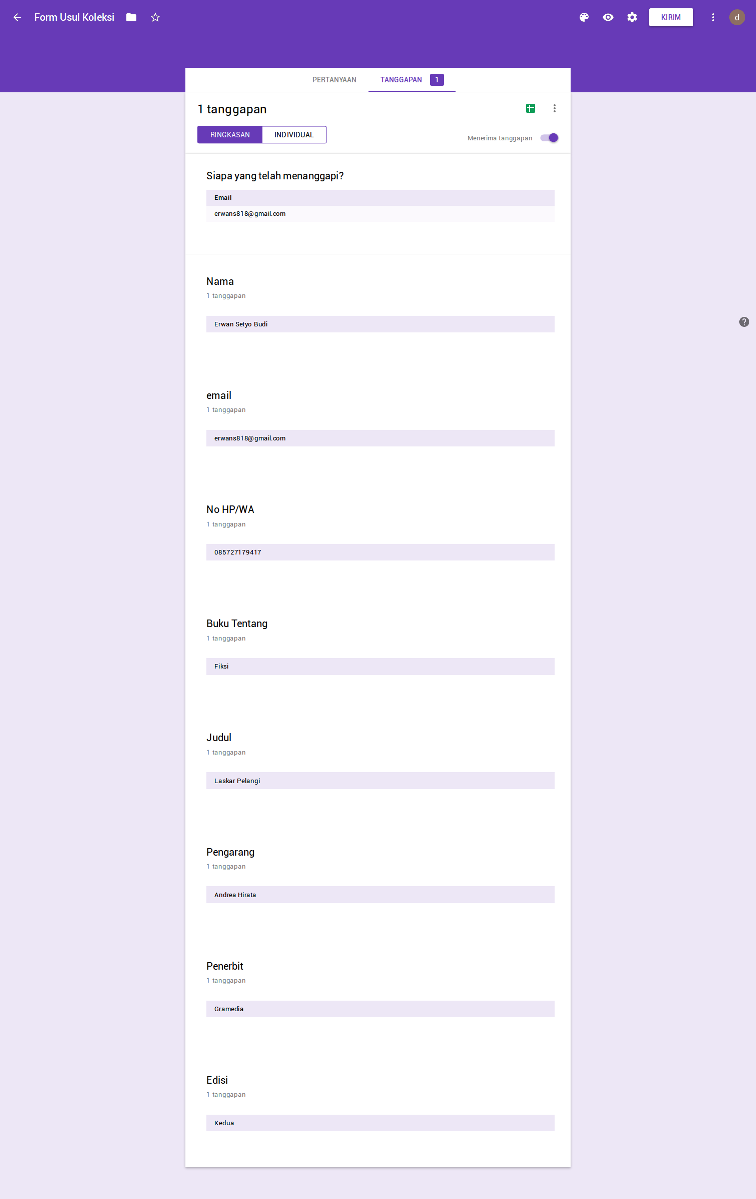
Task: Switch to the Individual view
Action: (294, 135)
